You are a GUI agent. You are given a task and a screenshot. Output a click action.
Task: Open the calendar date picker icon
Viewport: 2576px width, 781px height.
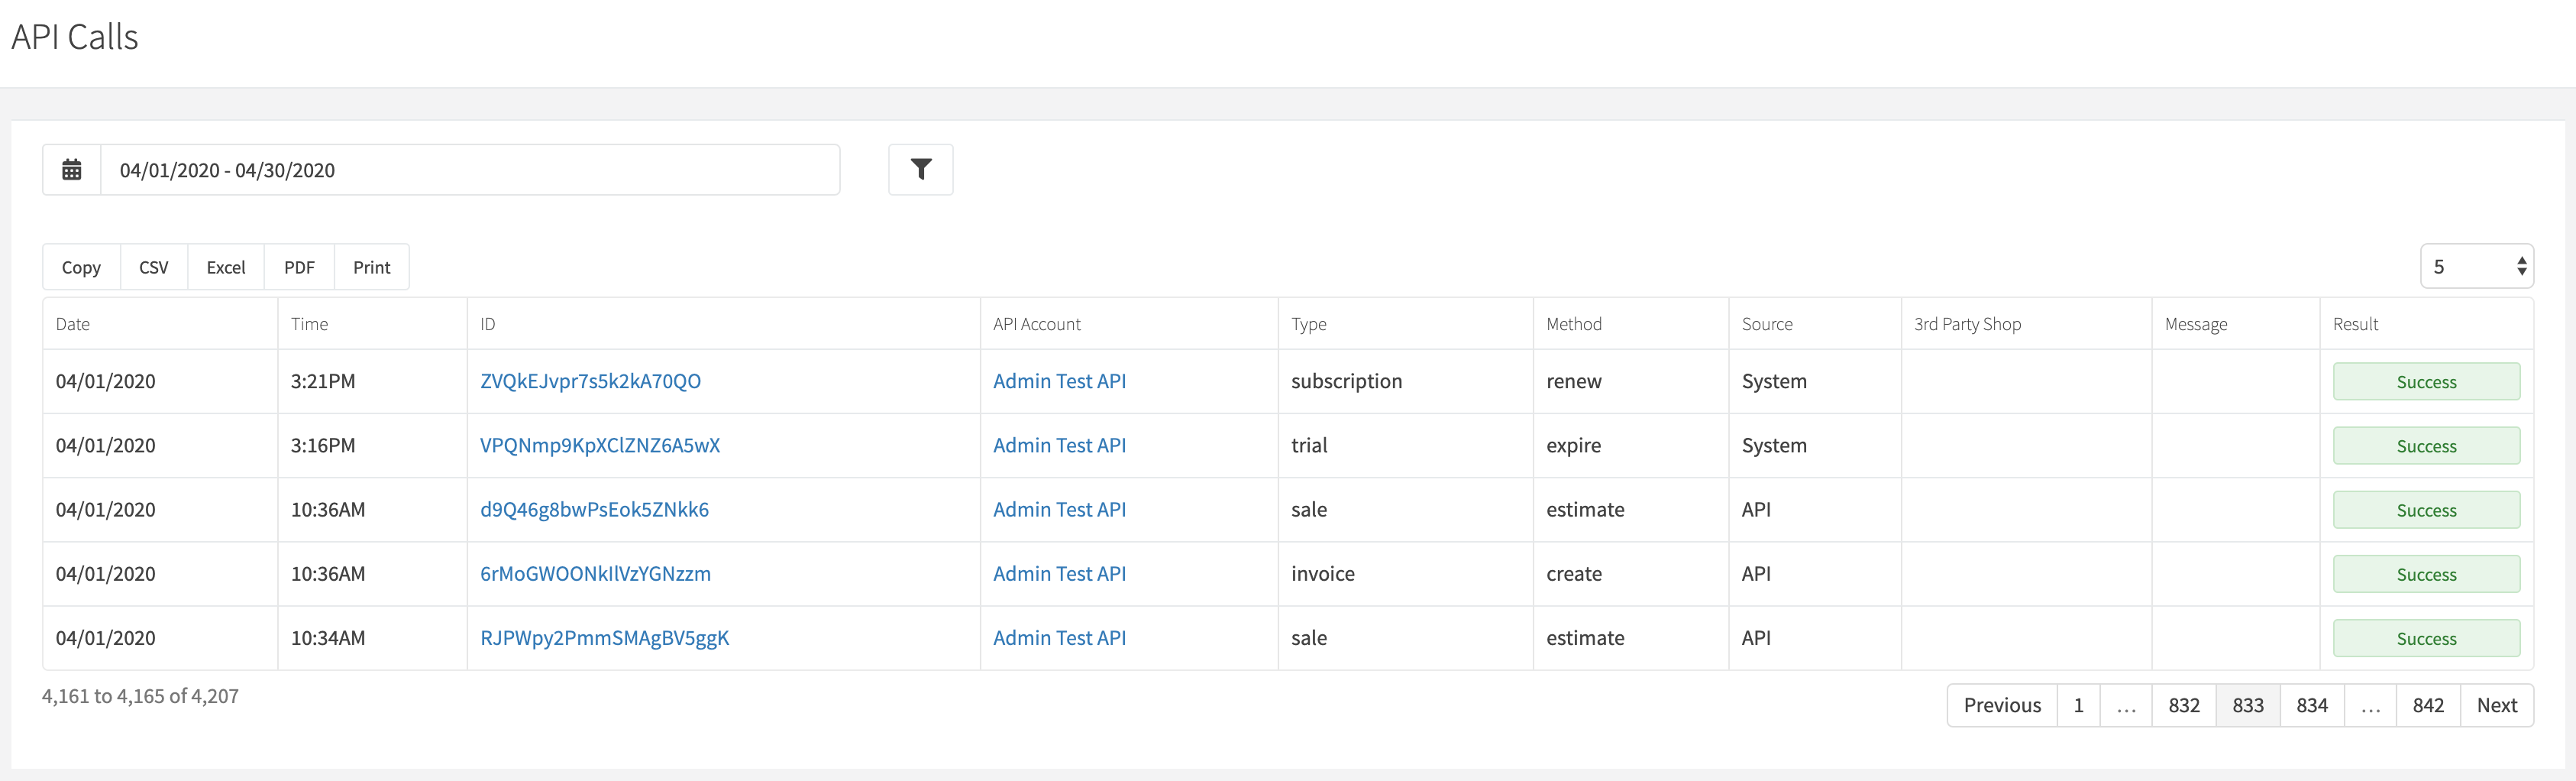(x=72, y=170)
